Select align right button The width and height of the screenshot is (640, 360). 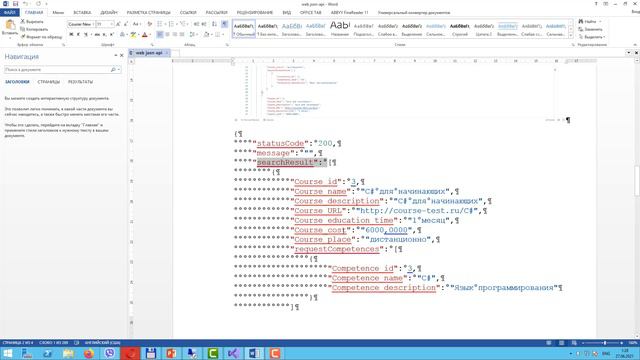(175, 35)
